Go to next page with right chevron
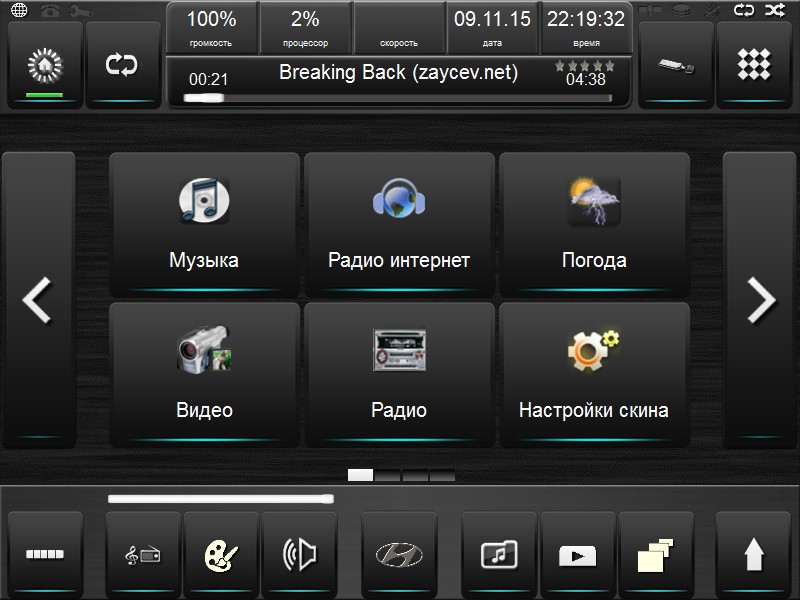800x600 pixels. point(760,300)
